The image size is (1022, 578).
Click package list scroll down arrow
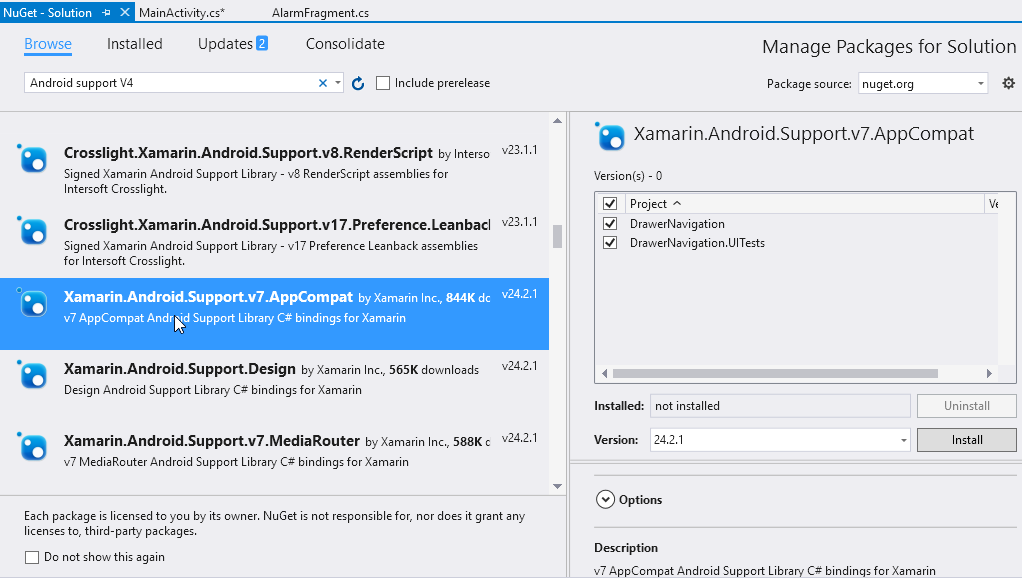pos(557,486)
